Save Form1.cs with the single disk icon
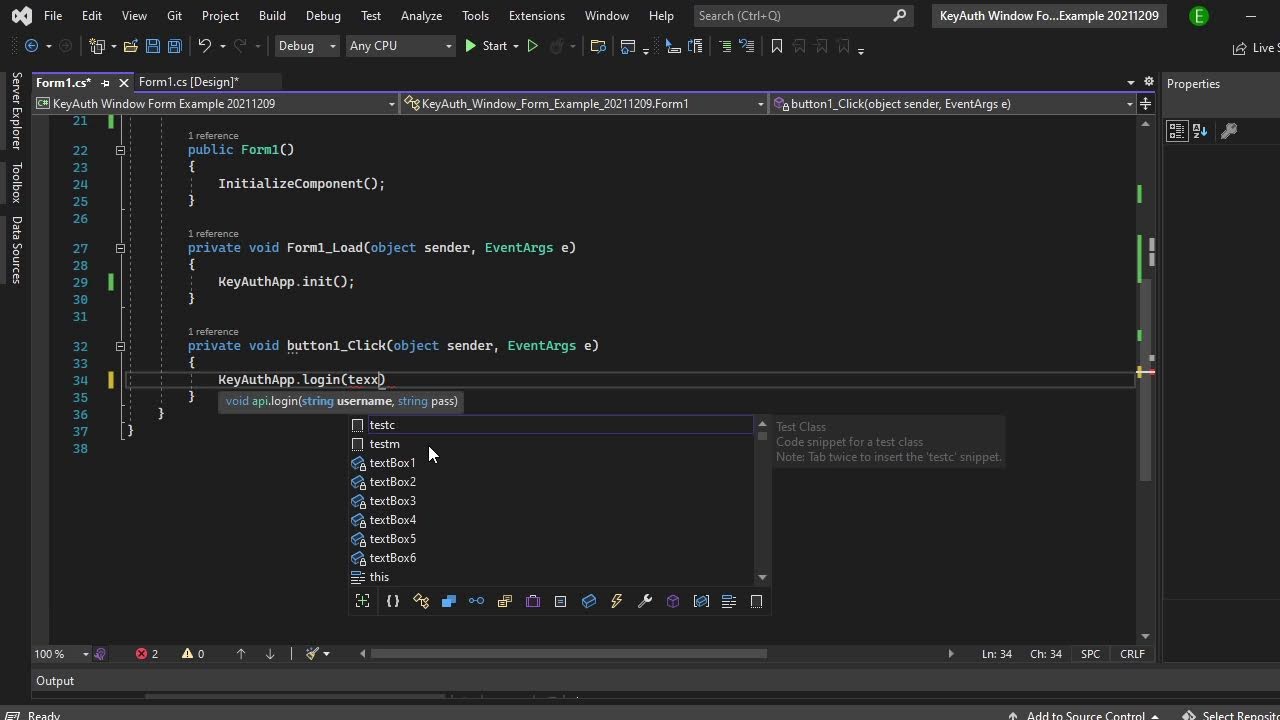This screenshot has width=1280, height=720. pyautogui.click(x=152, y=46)
